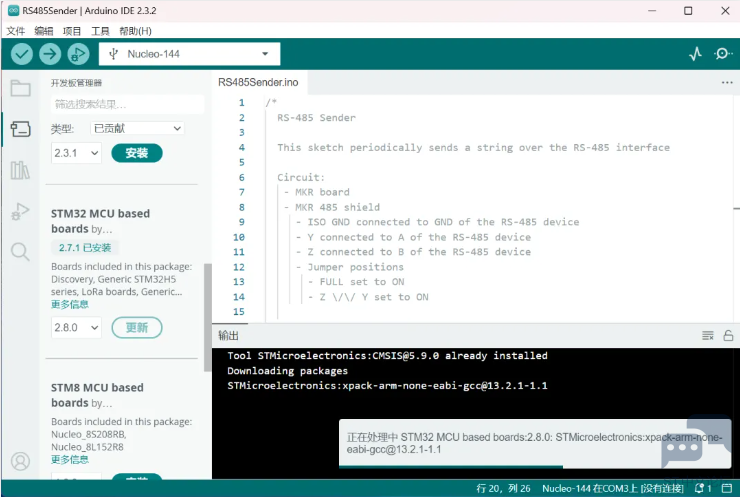Open the 2.3.1 version dropdown
The image size is (740, 497).
coord(76,153)
